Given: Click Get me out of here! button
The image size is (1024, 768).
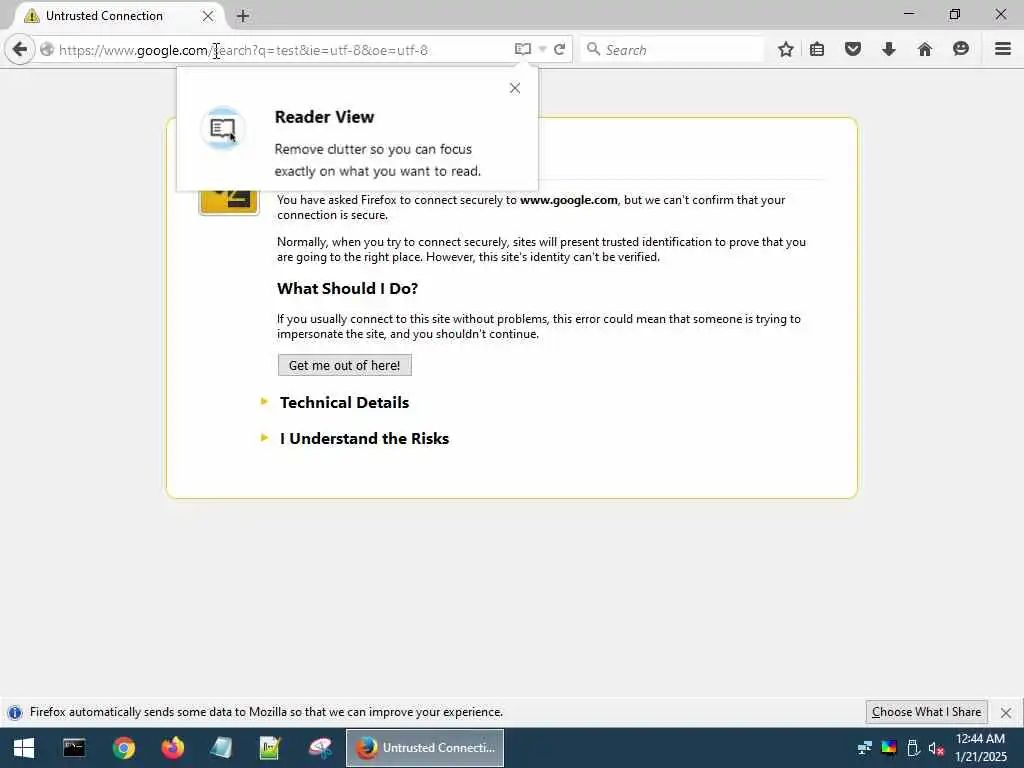Looking at the screenshot, I should point(345,366).
